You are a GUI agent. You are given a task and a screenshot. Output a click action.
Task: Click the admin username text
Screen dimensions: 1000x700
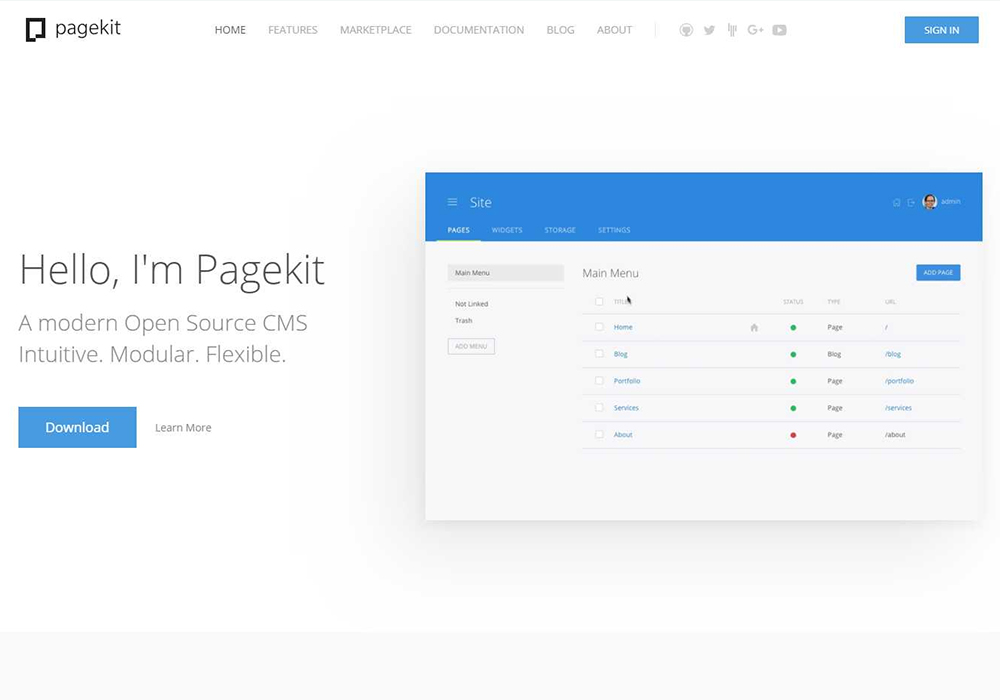click(x=950, y=201)
